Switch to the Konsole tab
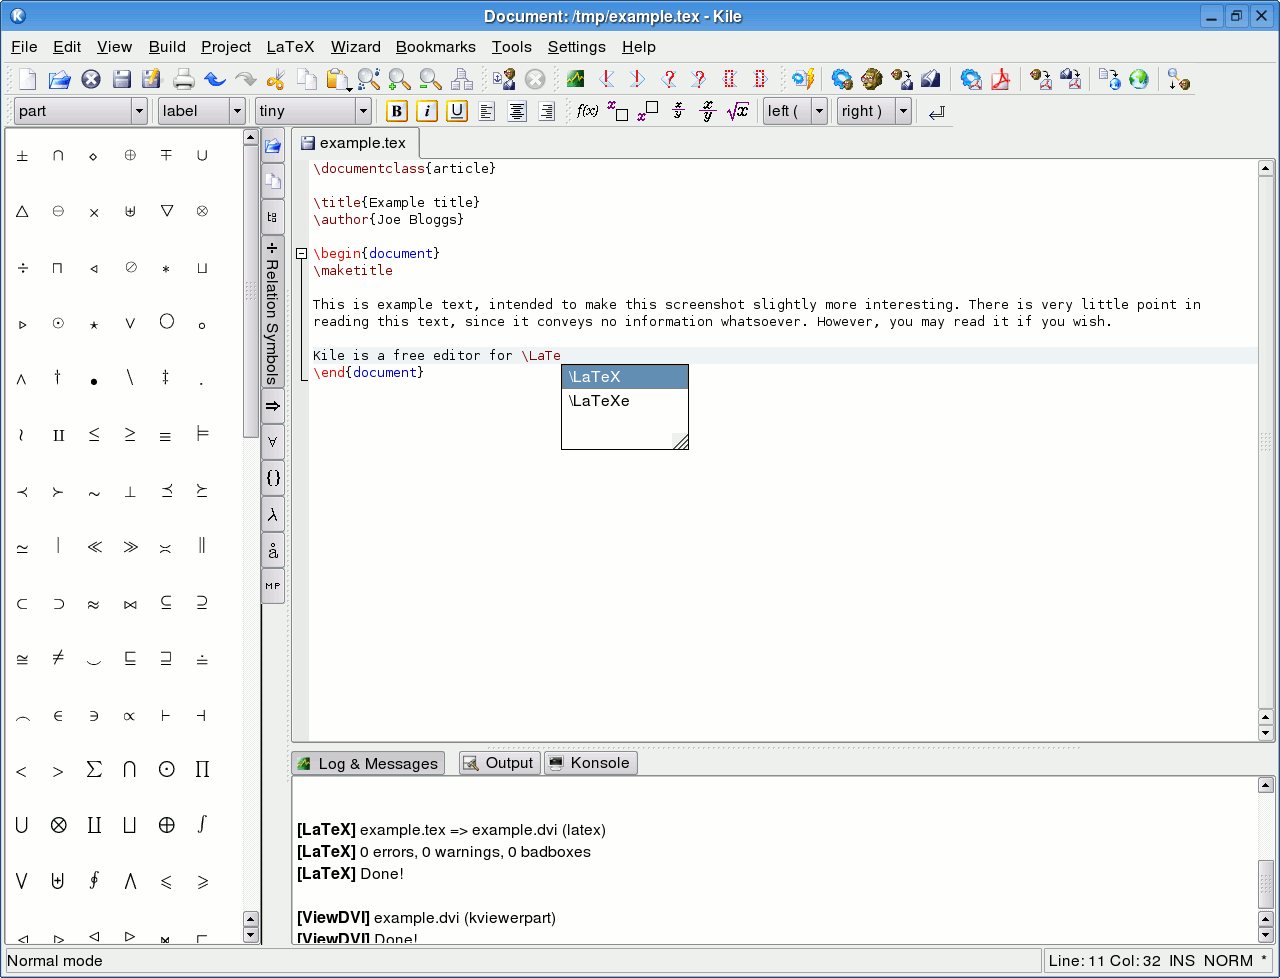1280x978 pixels. click(590, 763)
